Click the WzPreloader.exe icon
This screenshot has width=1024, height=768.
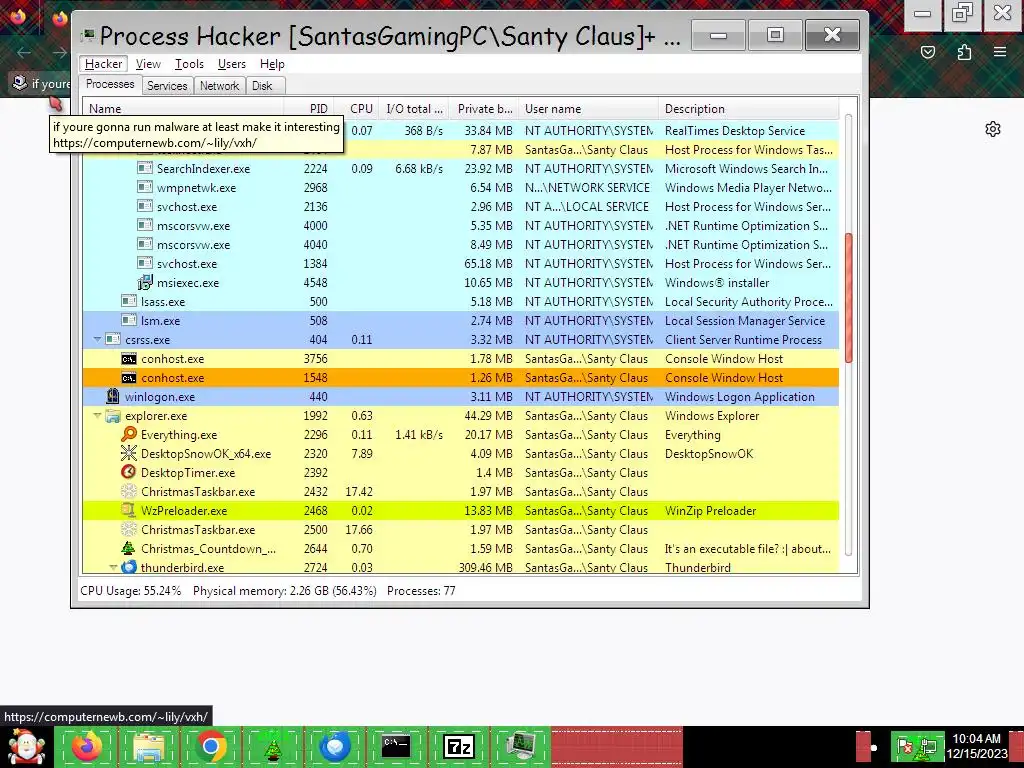(x=129, y=511)
